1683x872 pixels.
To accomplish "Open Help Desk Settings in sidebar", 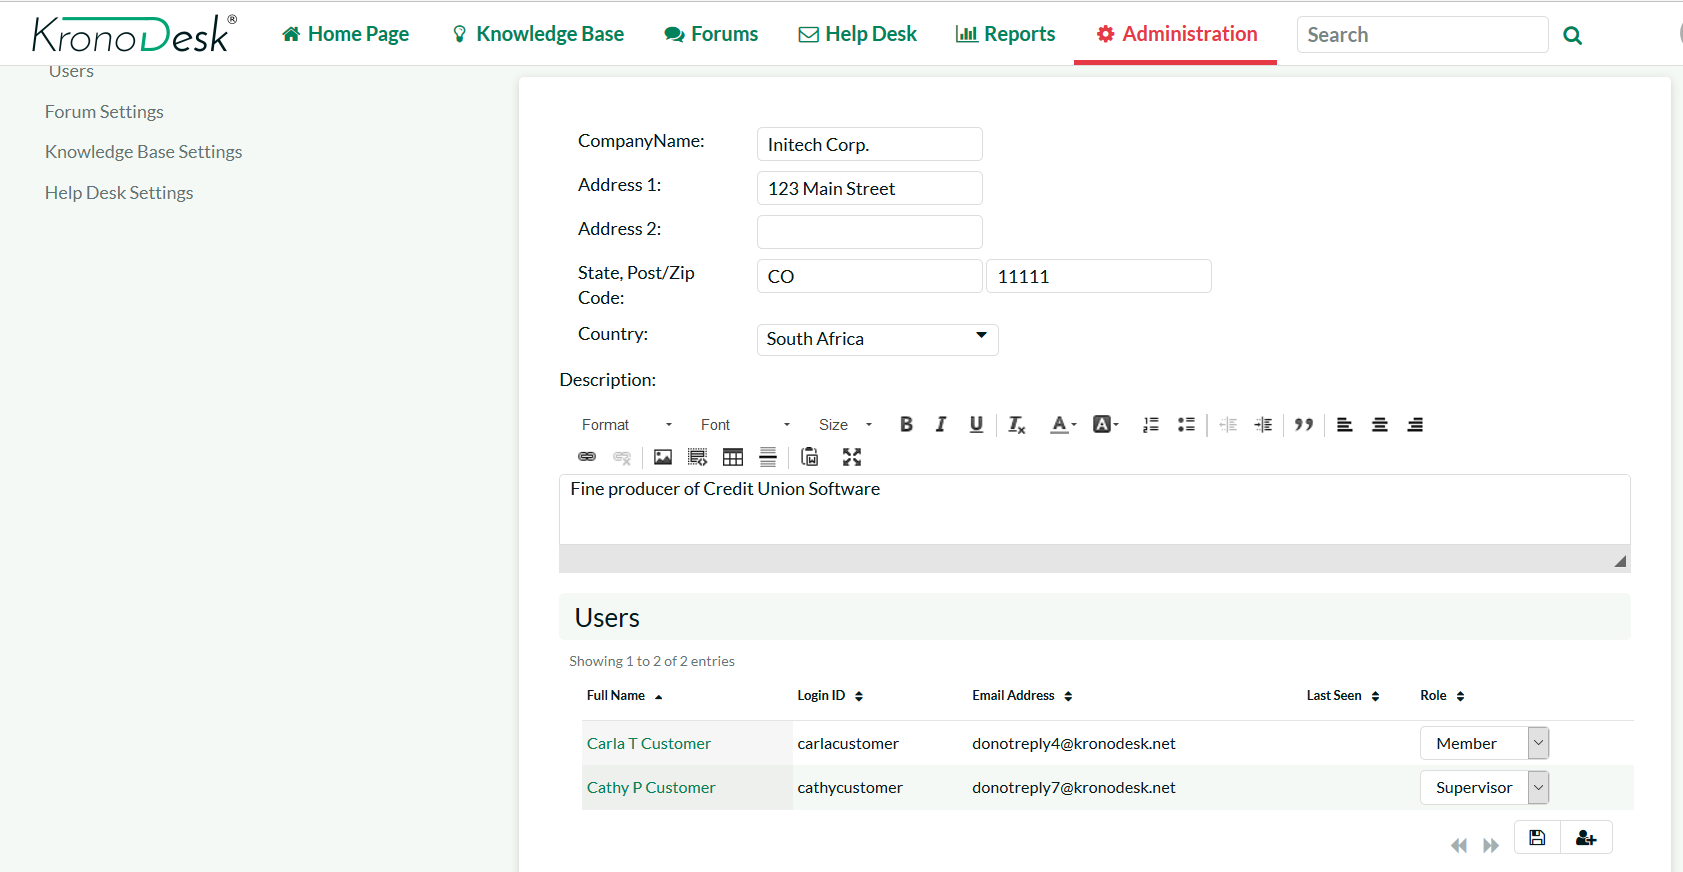I will tap(119, 193).
